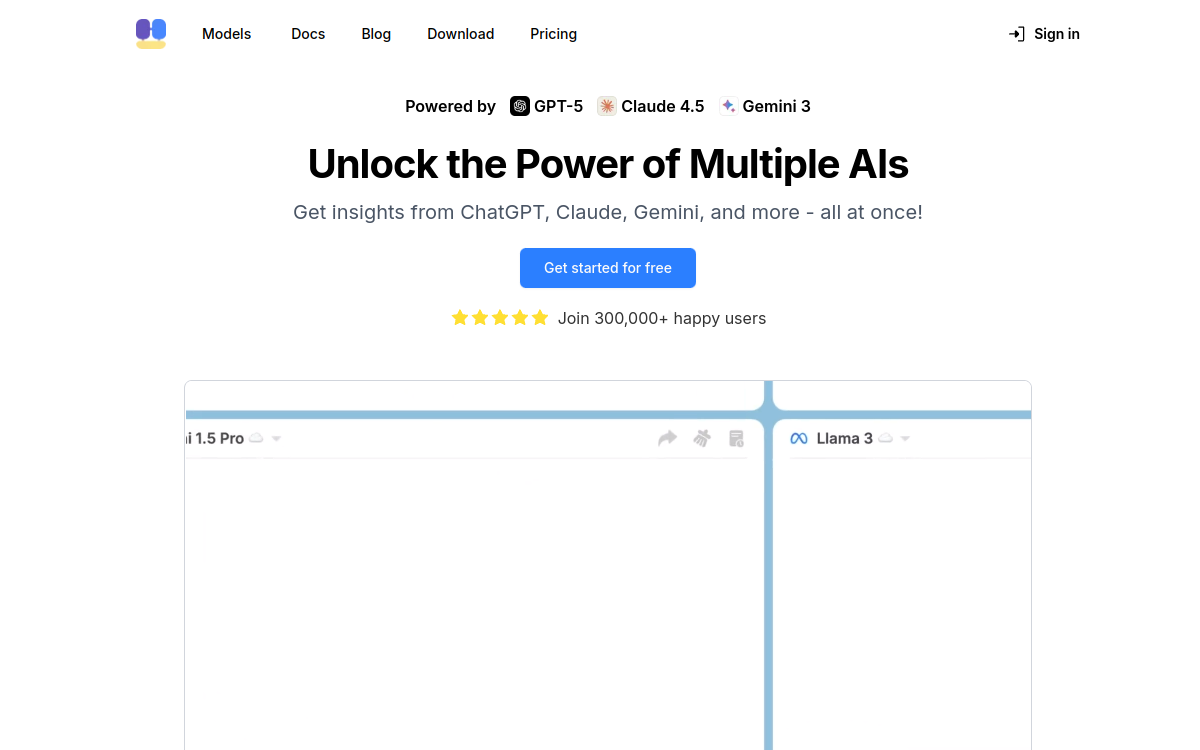This screenshot has height=750, width=1200.
Task: Click the GPT-5 OpenAI logo icon
Action: click(x=520, y=106)
